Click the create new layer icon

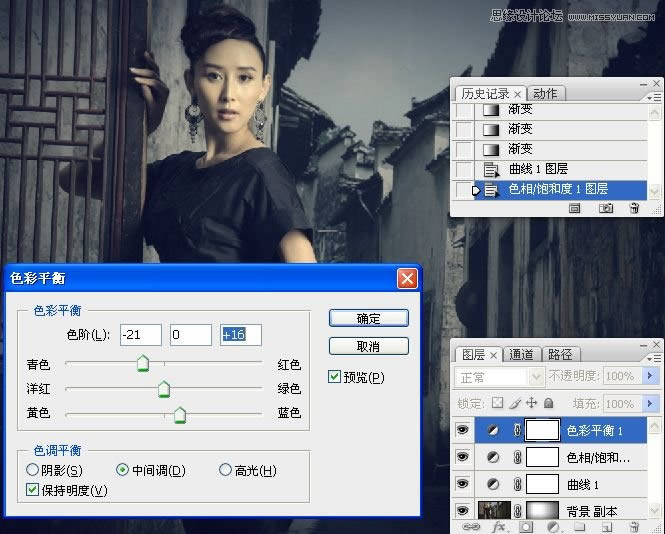tap(607, 526)
